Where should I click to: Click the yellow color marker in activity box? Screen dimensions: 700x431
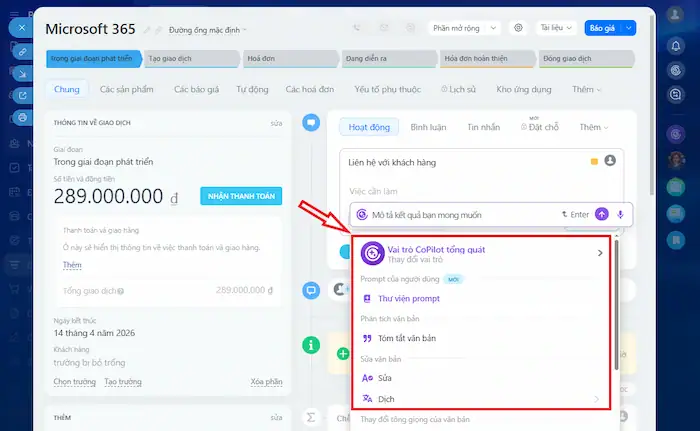coord(594,162)
